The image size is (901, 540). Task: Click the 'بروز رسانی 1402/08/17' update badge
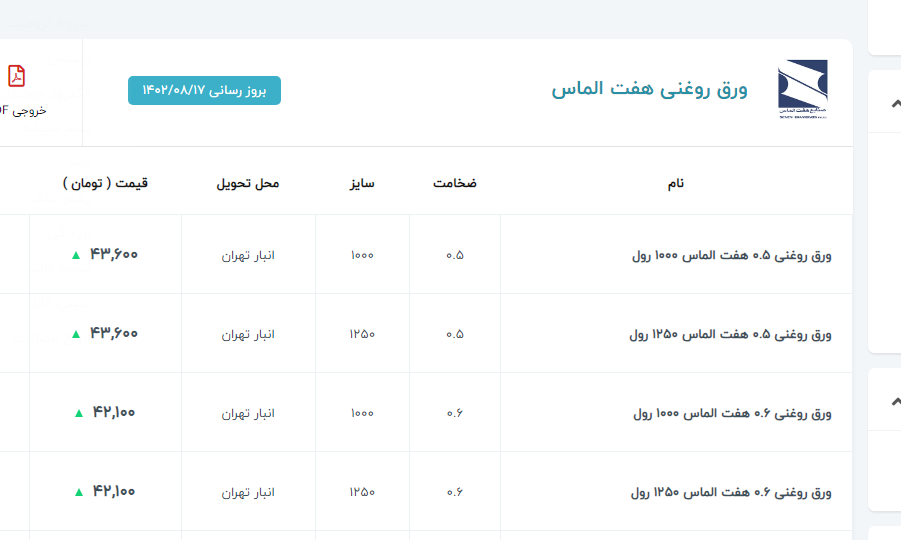204,90
